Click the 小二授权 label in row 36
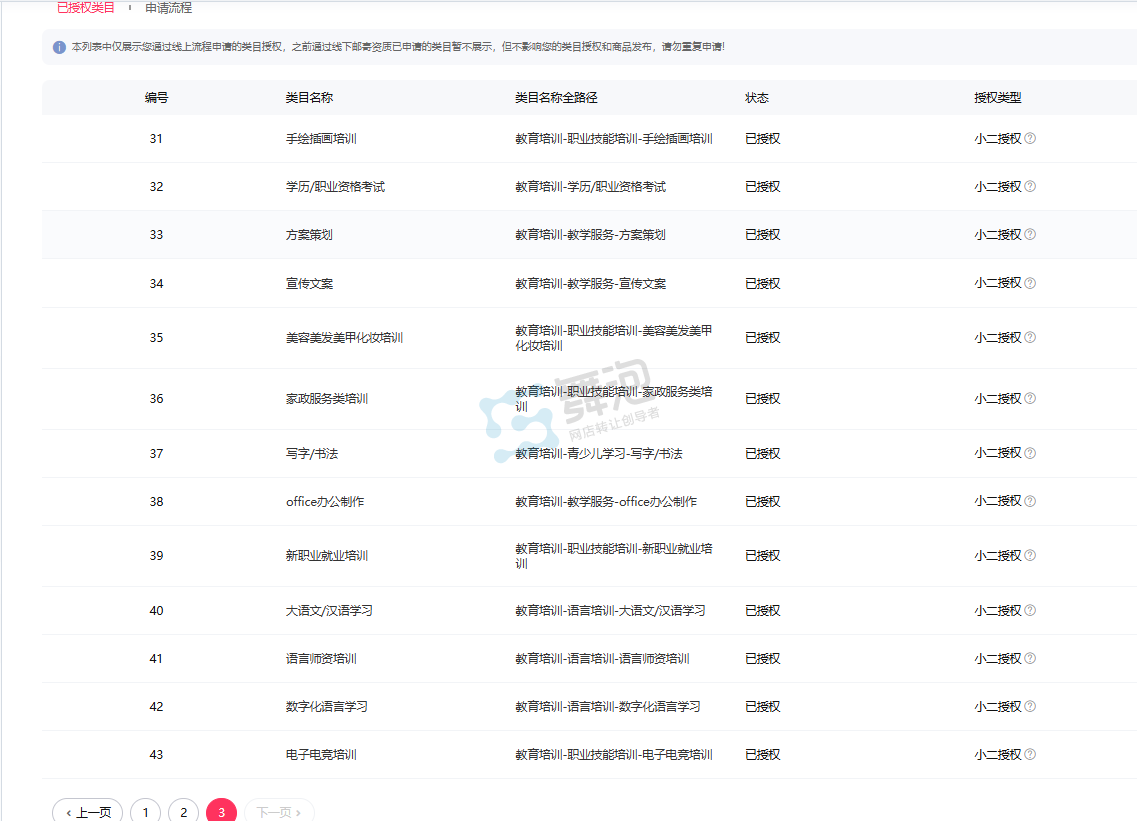1137x821 pixels. point(998,399)
